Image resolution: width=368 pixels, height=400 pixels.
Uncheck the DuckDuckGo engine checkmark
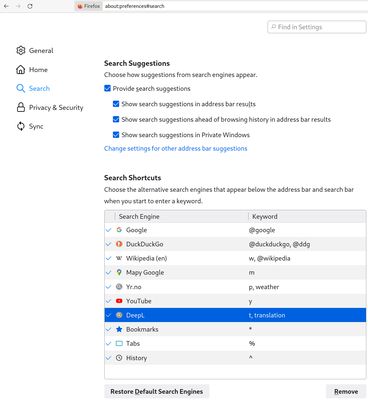(x=108, y=244)
